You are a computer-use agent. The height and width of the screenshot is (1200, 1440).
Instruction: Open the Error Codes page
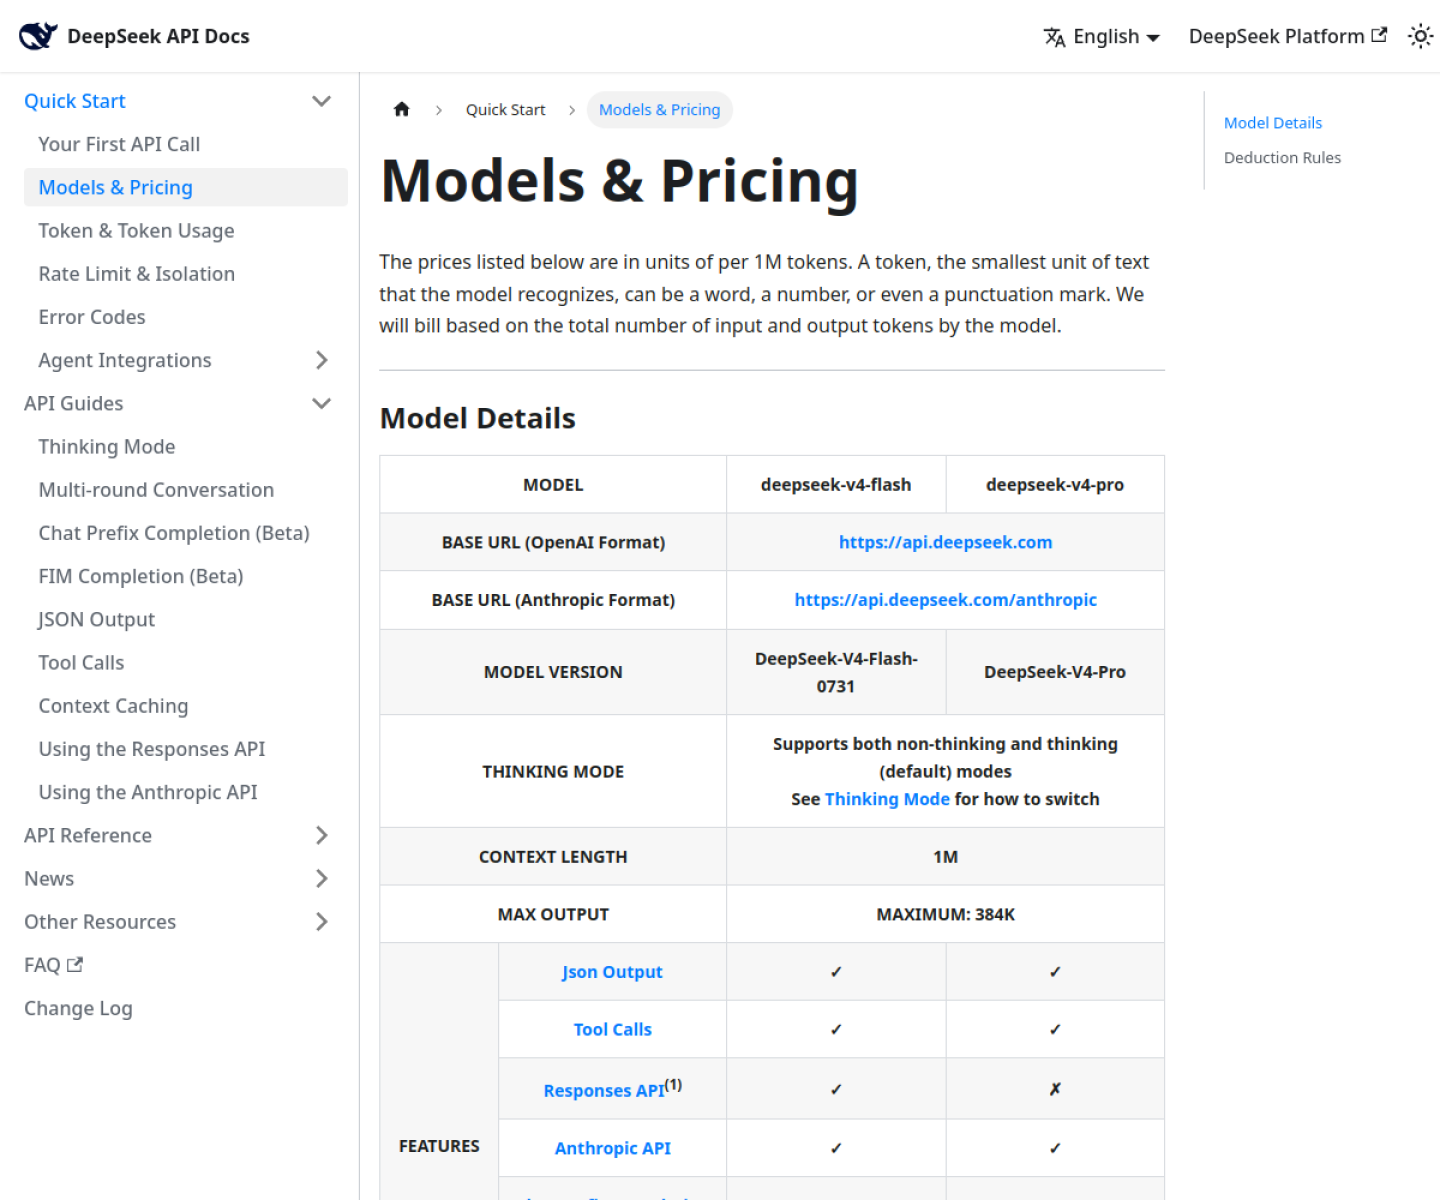point(92,317)
